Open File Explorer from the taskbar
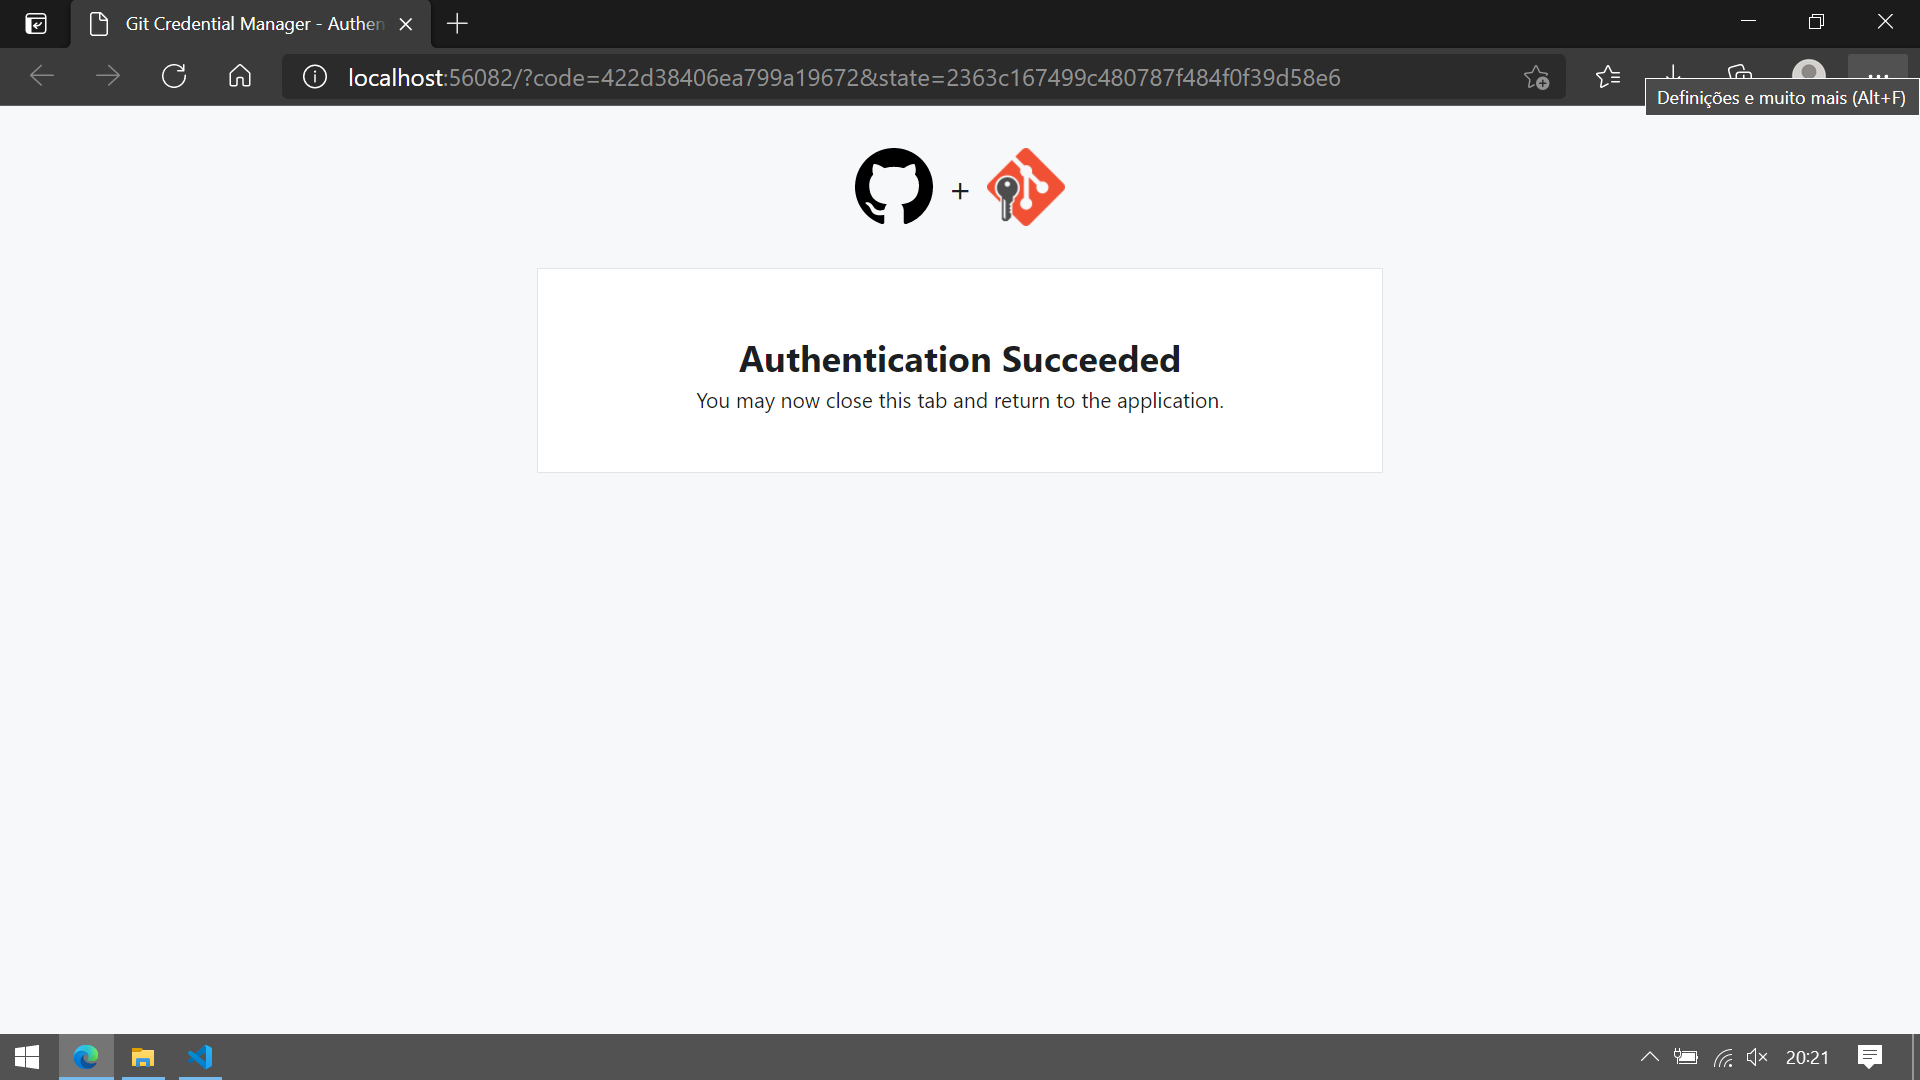Screen dimensions: 1920x1080 (143, 1057)
